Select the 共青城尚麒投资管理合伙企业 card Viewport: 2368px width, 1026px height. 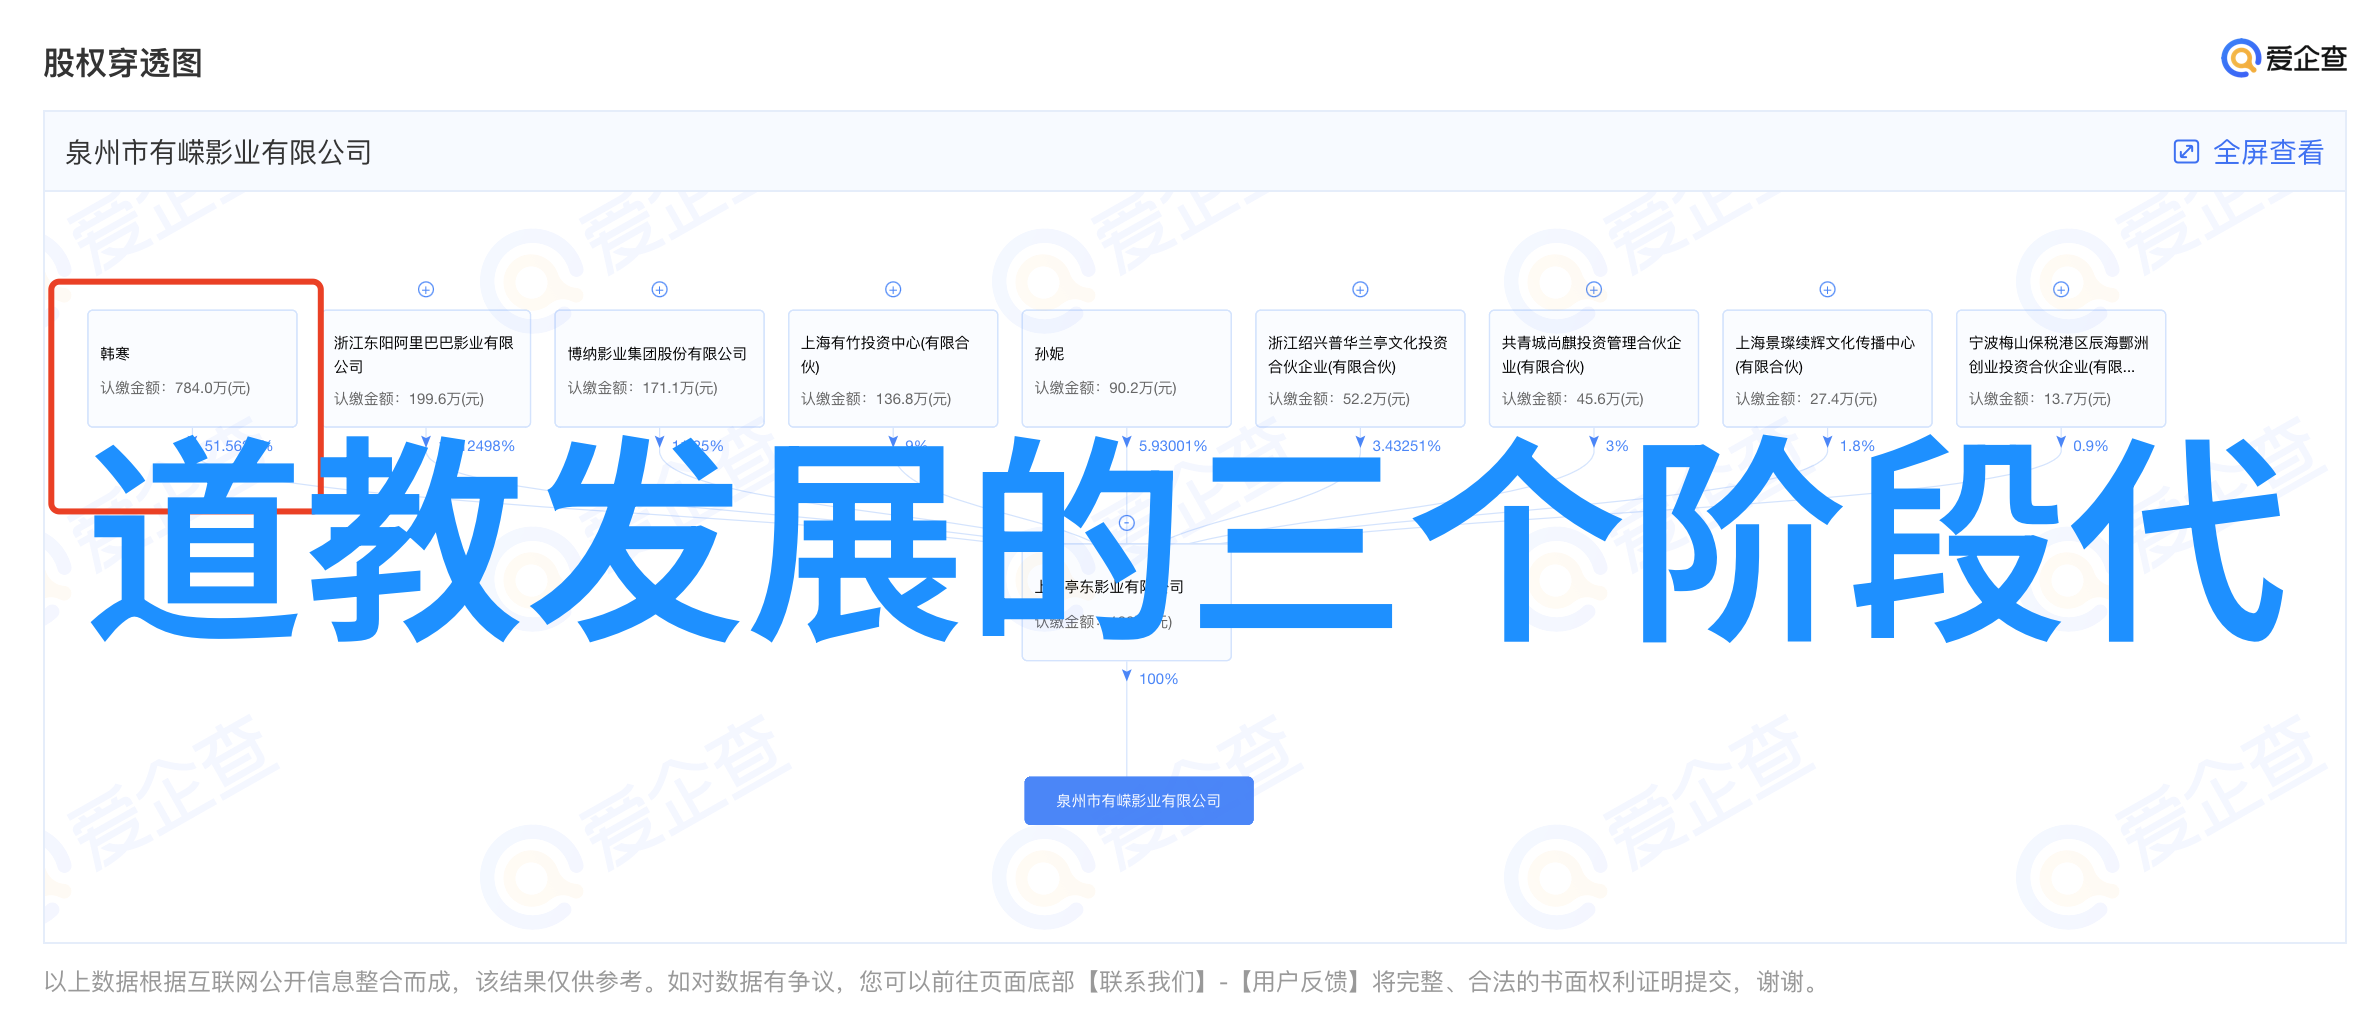pos(1594,368)
